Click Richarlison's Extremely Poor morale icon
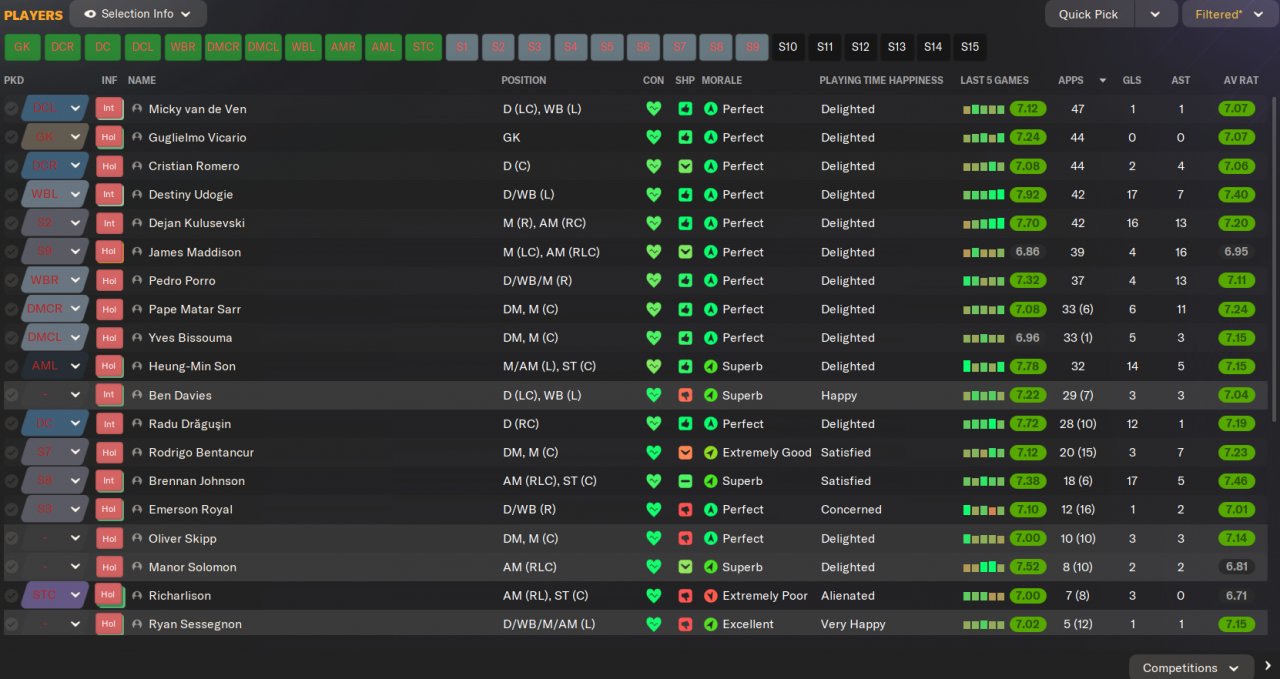The image size is (1280, 679). [711, 596]
